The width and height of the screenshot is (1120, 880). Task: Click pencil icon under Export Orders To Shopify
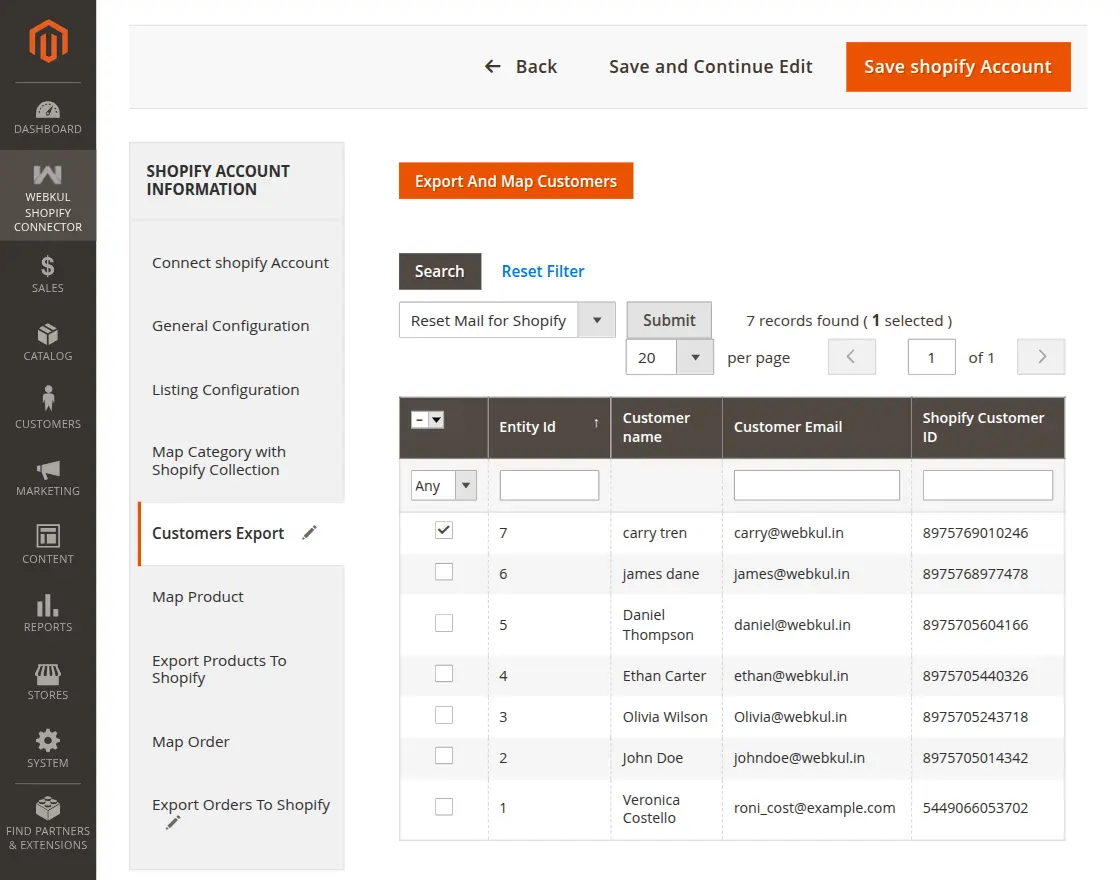point(173,824)
